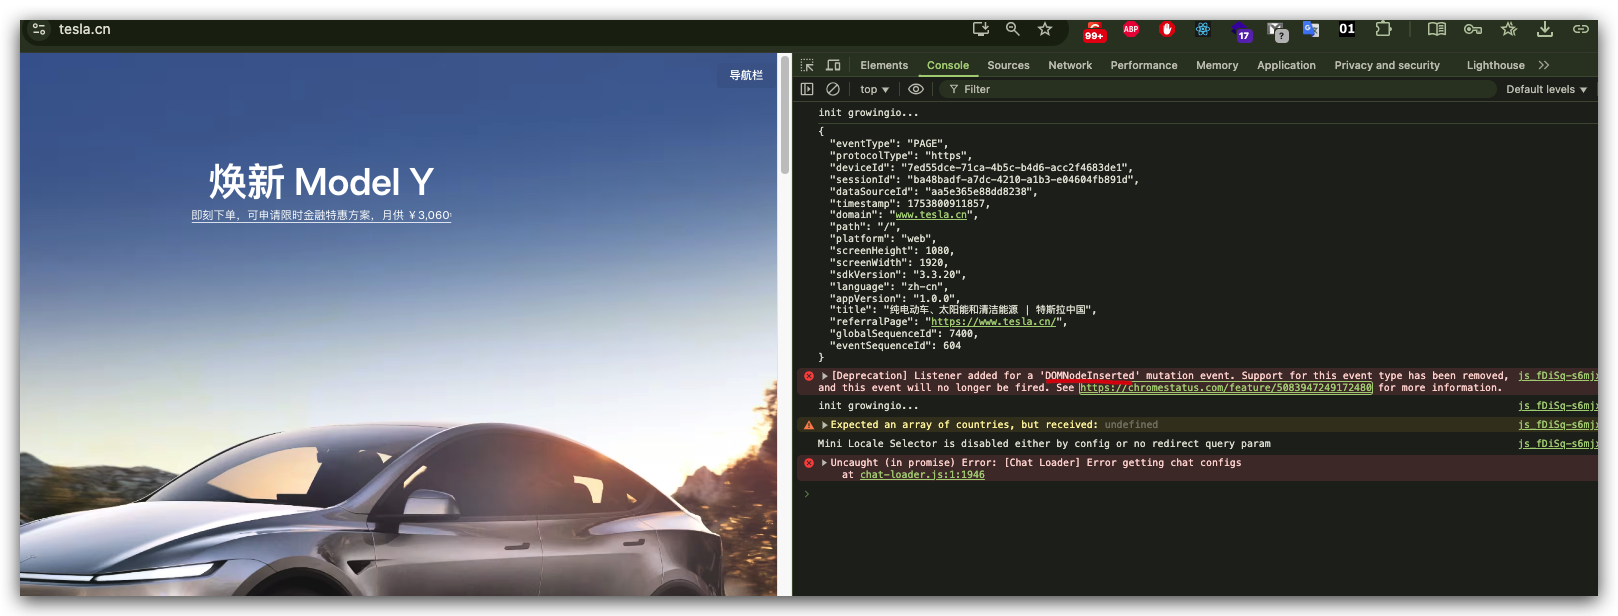1618x616 pixels.
Task: Bookmark this page with the star icon
Action: 1045,29
